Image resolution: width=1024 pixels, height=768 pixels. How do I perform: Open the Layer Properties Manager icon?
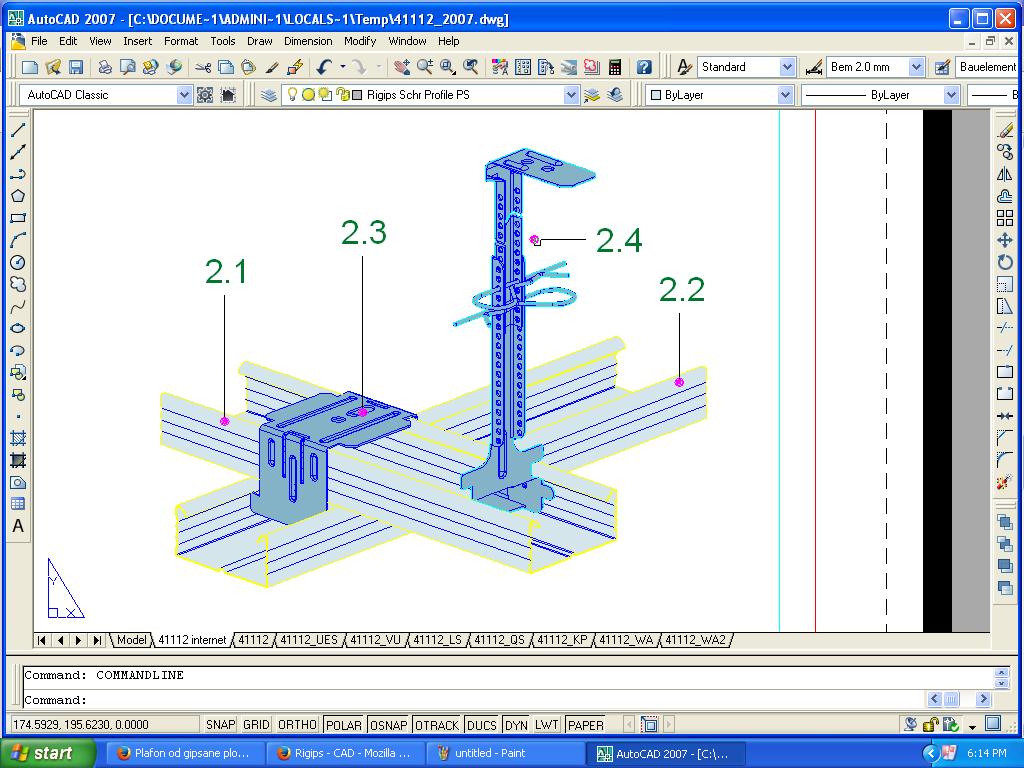[x=269, y=95]
